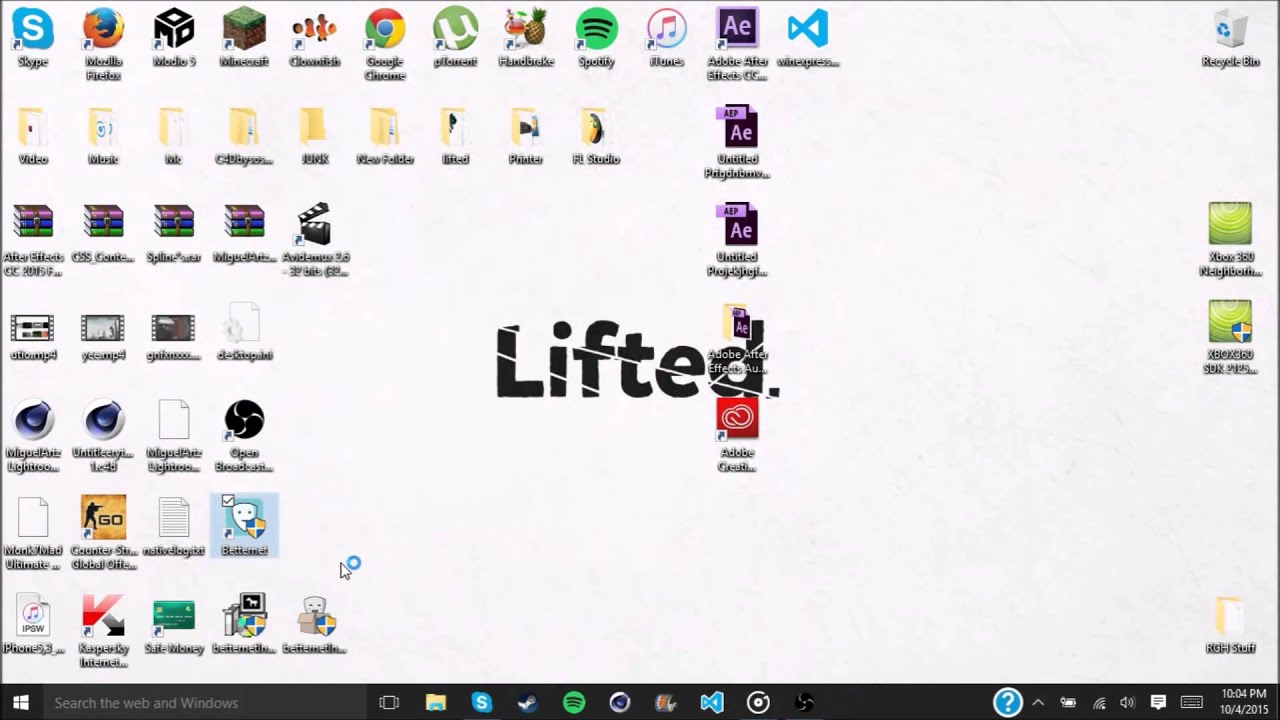
Task: Open the Action Center notifications icon
Action: coord(1158,703)
